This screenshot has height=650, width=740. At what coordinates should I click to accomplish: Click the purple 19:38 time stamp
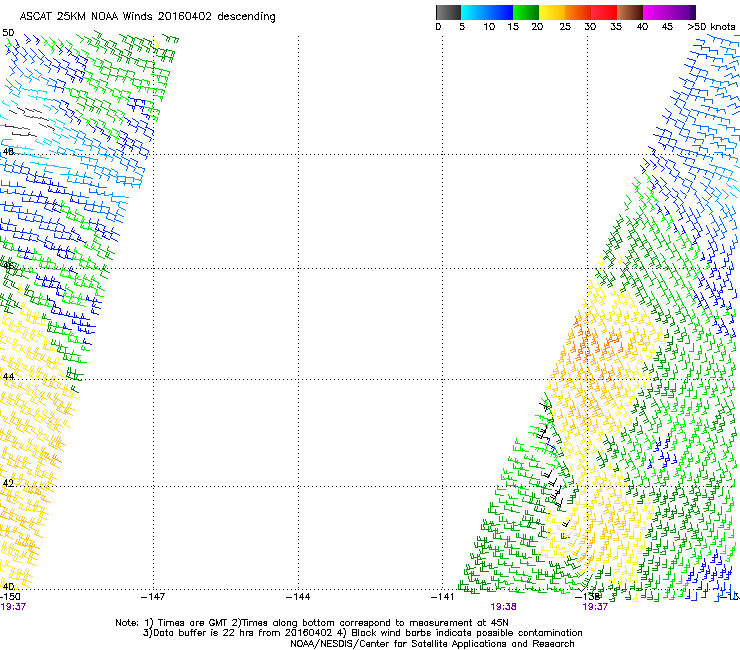(x=503, y=607)
